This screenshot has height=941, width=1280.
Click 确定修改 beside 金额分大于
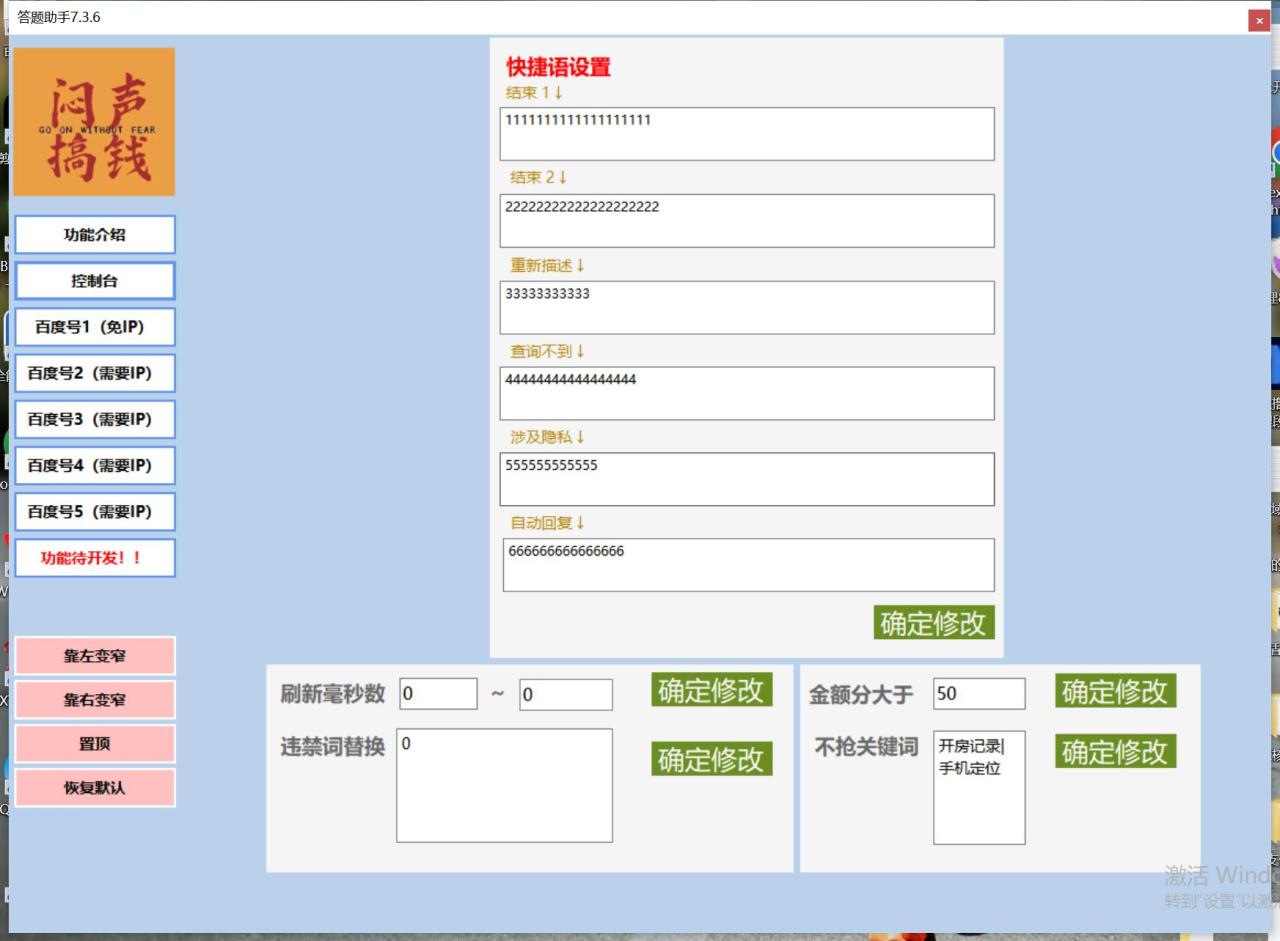click(x=1114, y=691)
